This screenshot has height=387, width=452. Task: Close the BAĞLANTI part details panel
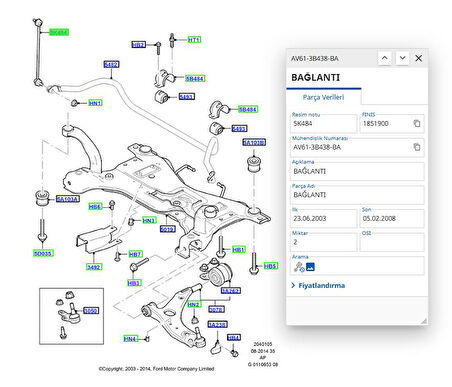click(419, 58)
